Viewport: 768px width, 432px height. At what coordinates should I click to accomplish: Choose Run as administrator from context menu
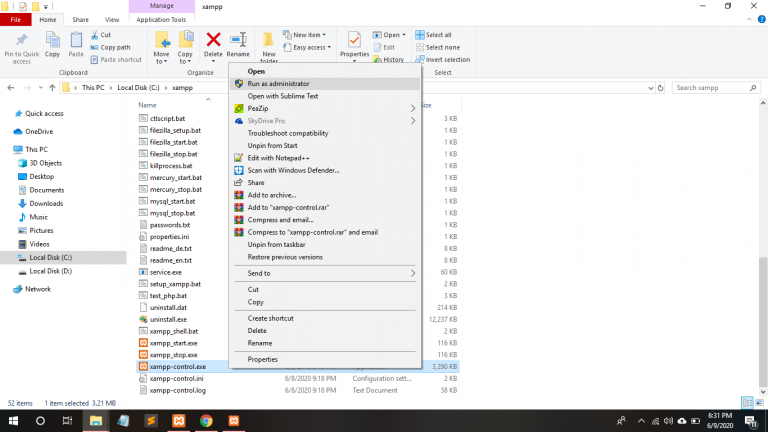coord(278,83)
